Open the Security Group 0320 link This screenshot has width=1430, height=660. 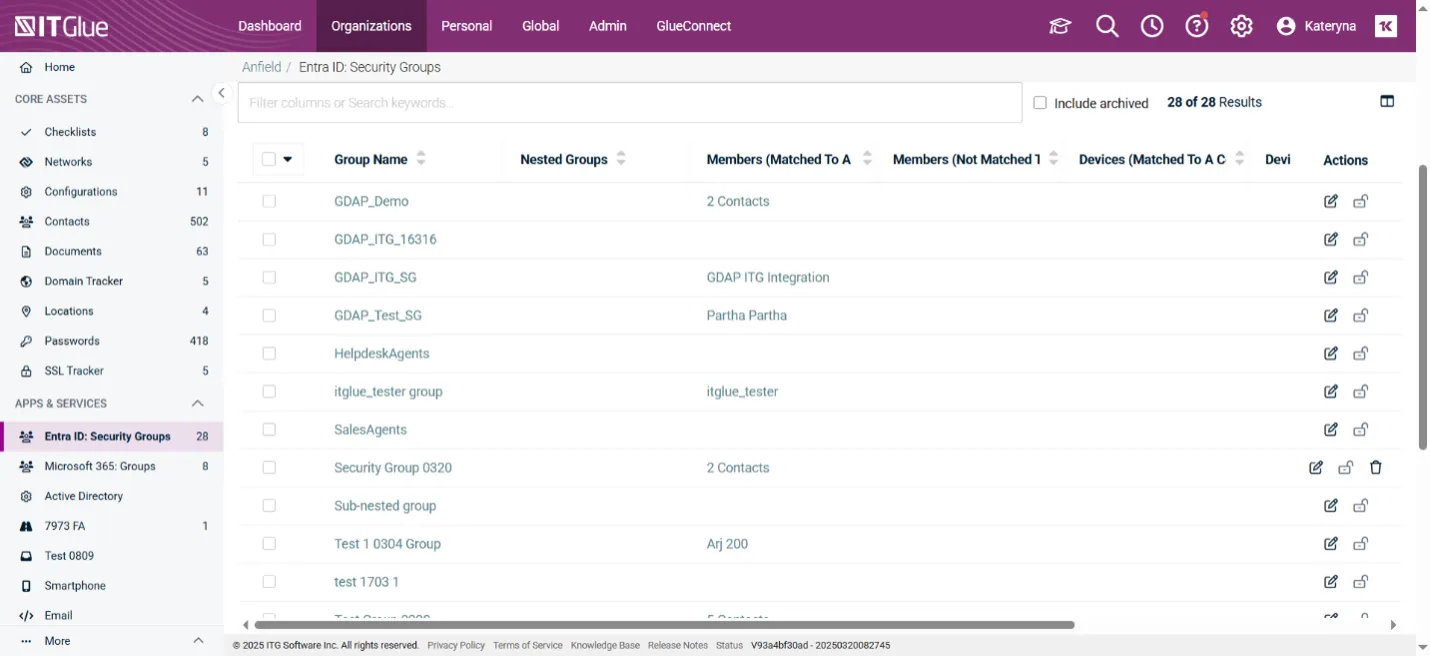coord(392,467)
